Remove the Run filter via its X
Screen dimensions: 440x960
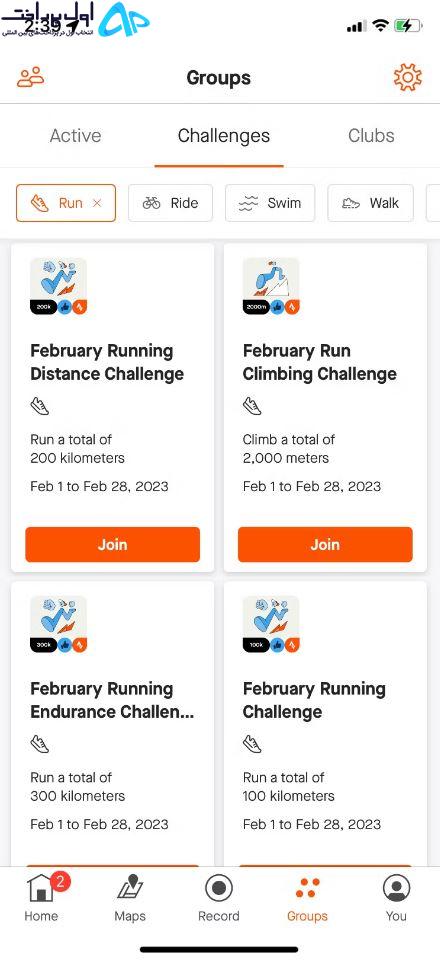coord(97,203)
